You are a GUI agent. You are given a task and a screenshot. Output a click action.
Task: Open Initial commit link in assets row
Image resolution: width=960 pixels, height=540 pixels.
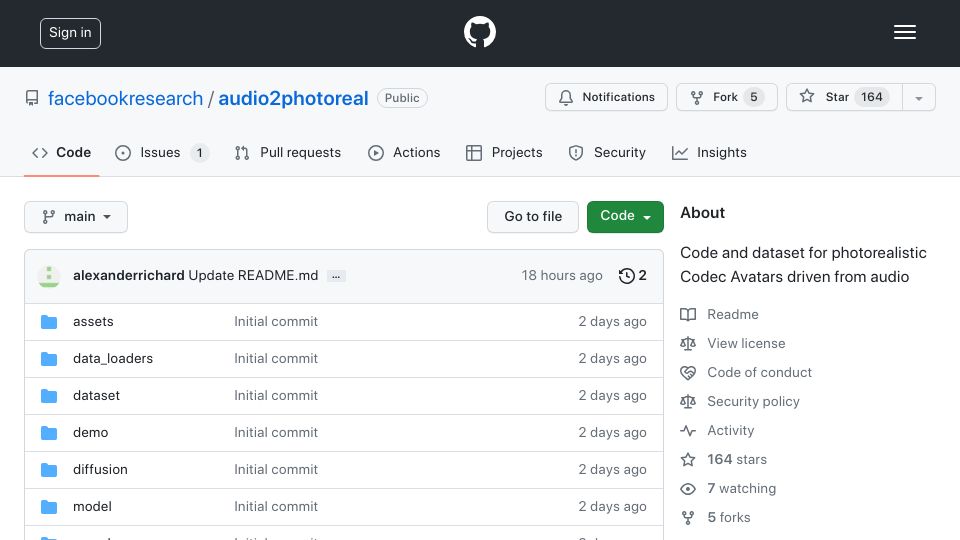pos(276,321)
